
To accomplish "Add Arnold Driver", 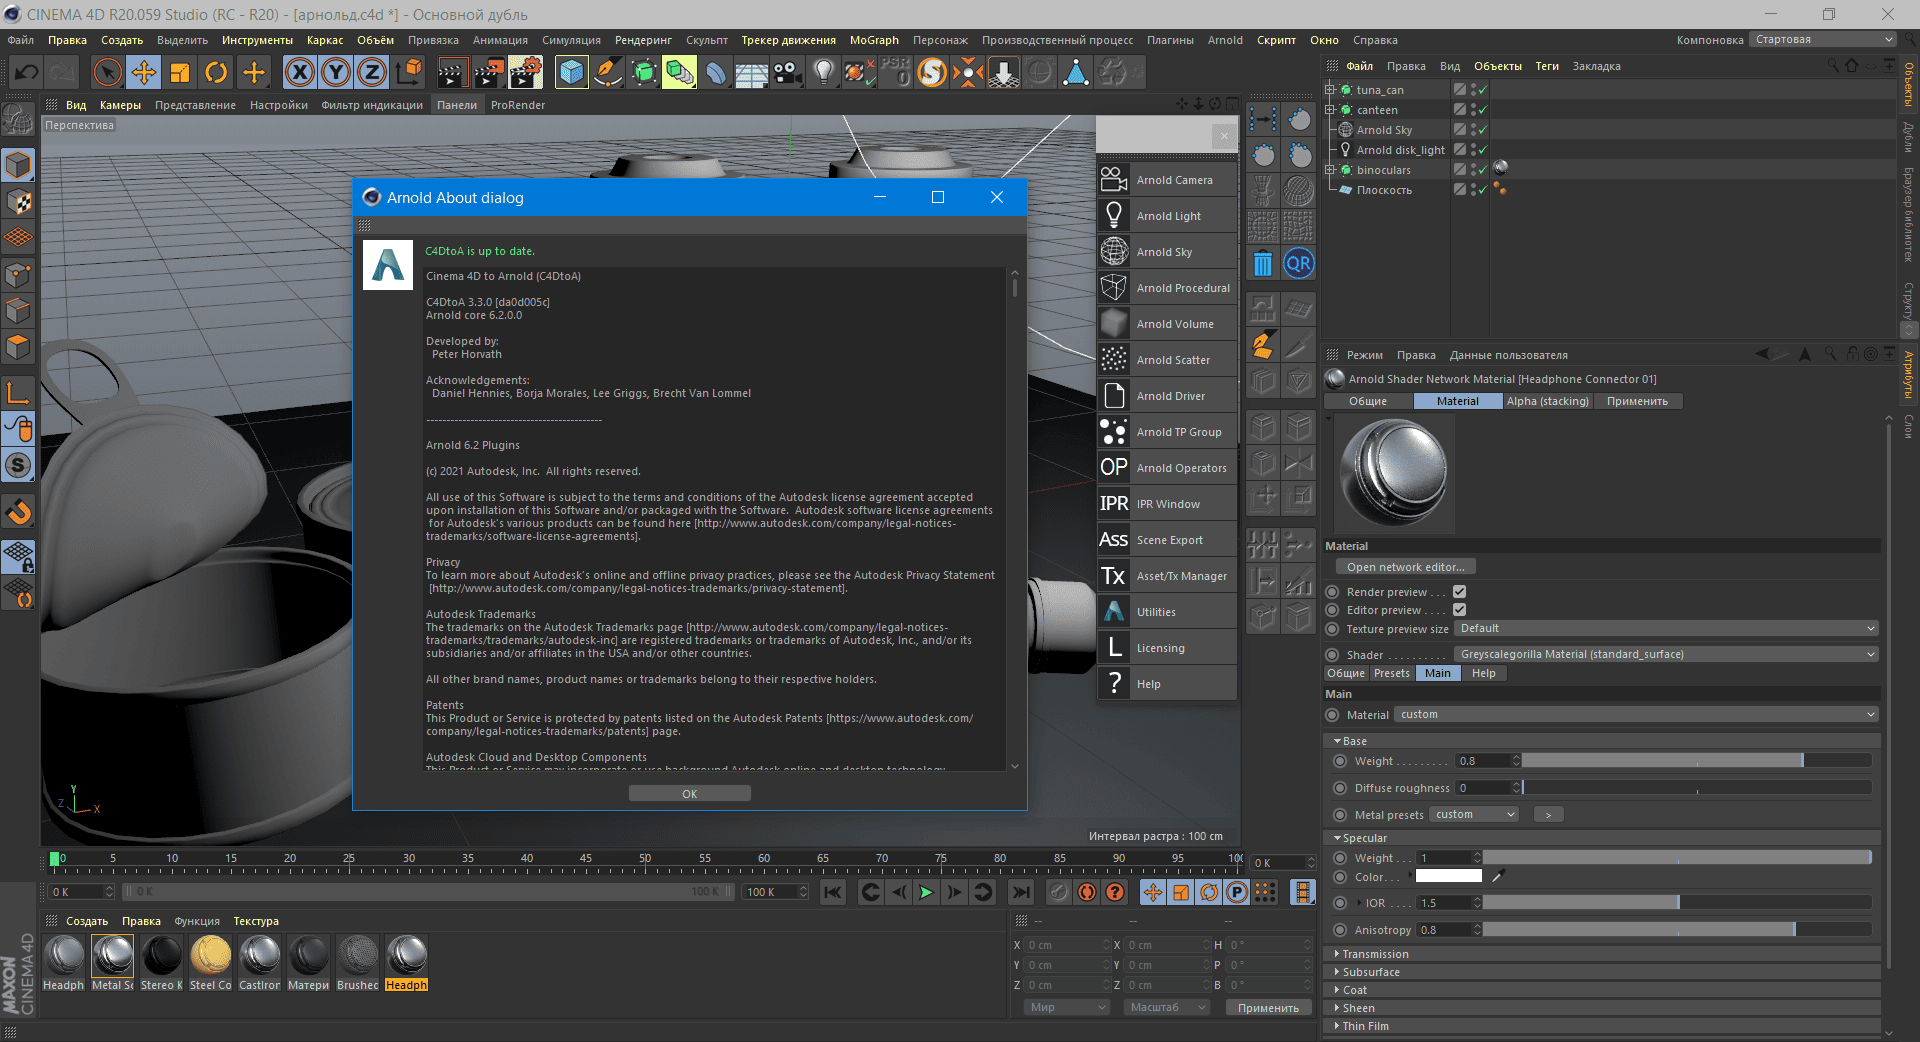I will coord(1167,396).
